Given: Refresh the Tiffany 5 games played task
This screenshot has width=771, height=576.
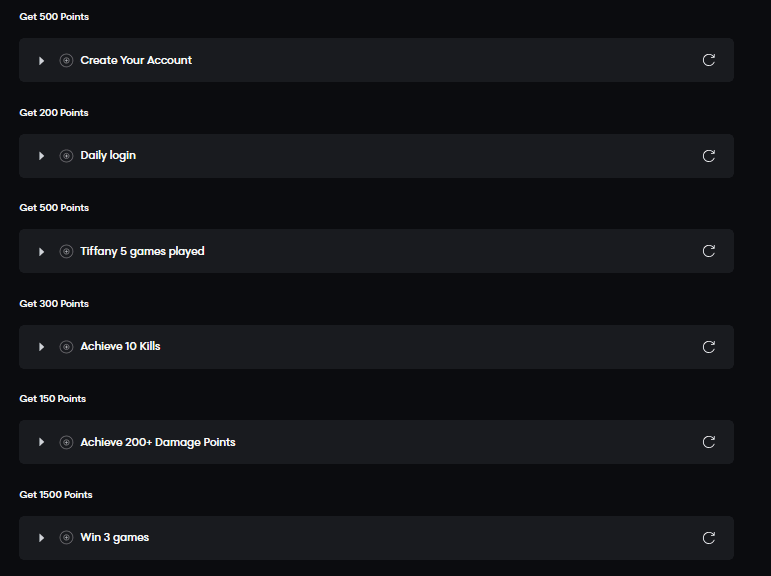Looking at the screenshot, I should point(709,251).
